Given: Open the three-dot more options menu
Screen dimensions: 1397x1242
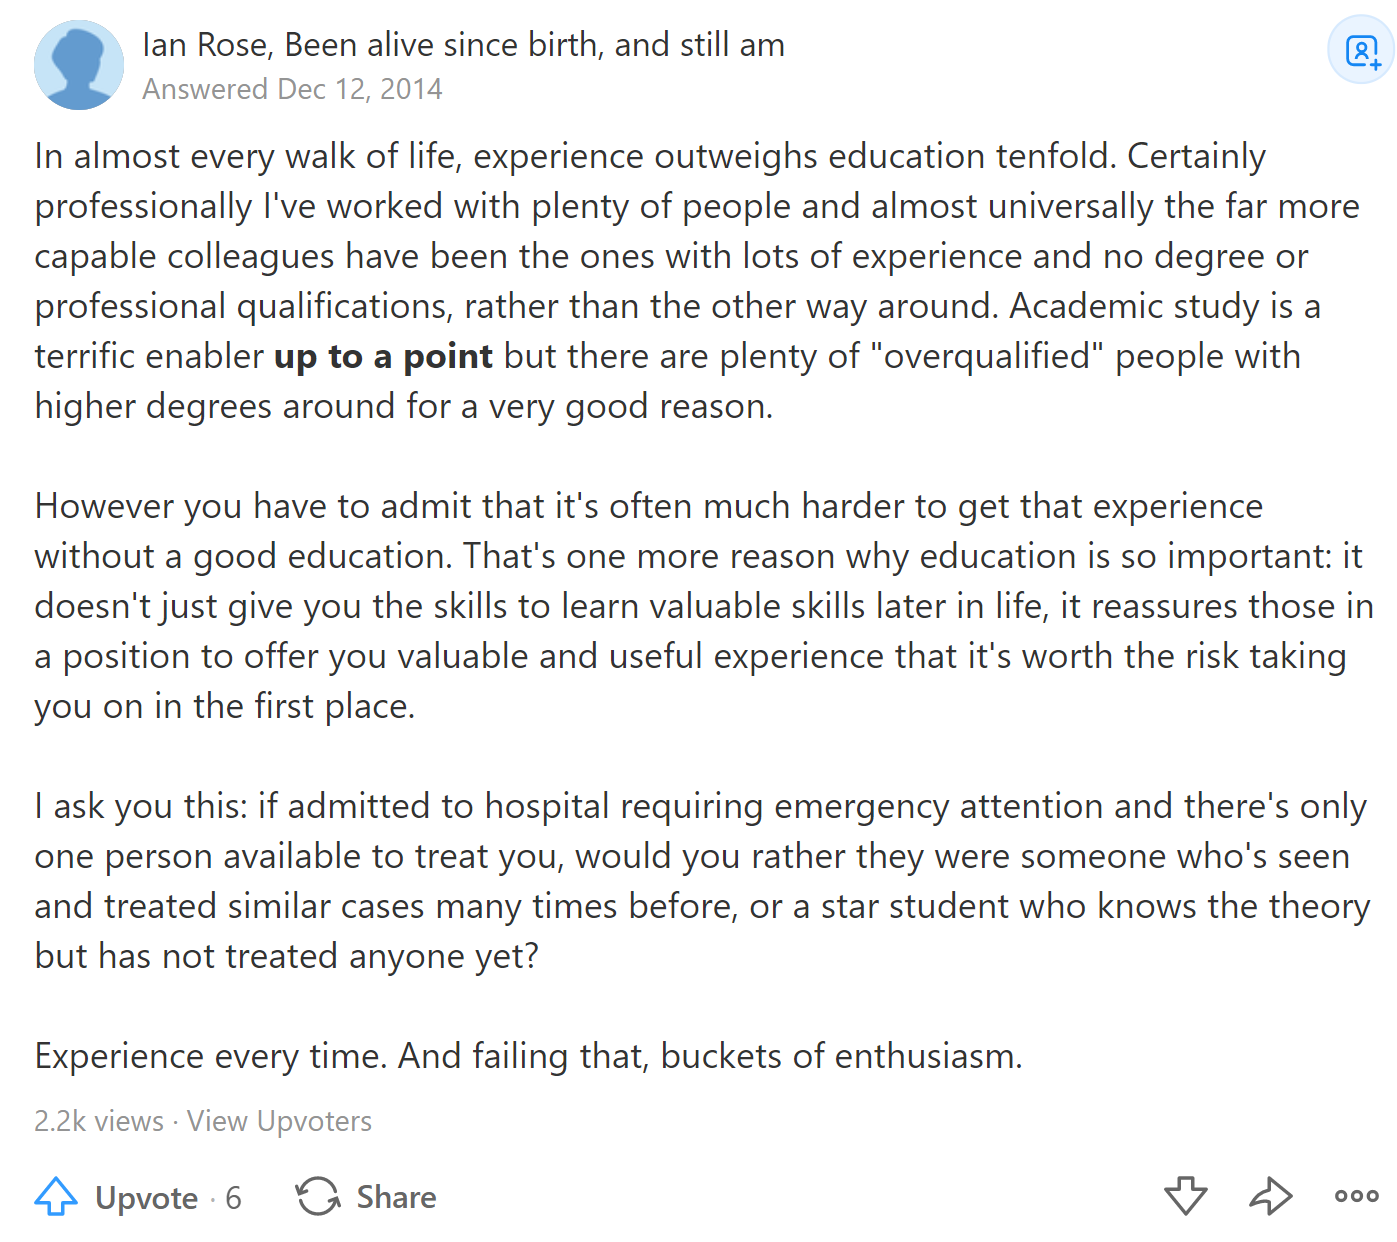Looking at the screenshot, I should 1356,1196.
